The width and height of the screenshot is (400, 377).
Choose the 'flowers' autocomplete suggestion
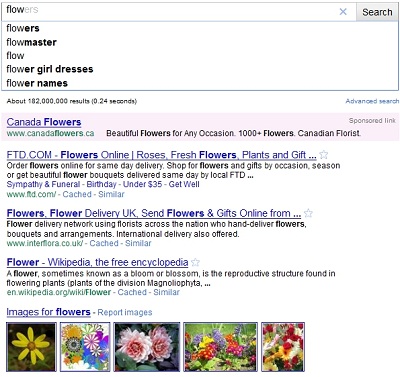pyautogui.click(x=200, y=28)
